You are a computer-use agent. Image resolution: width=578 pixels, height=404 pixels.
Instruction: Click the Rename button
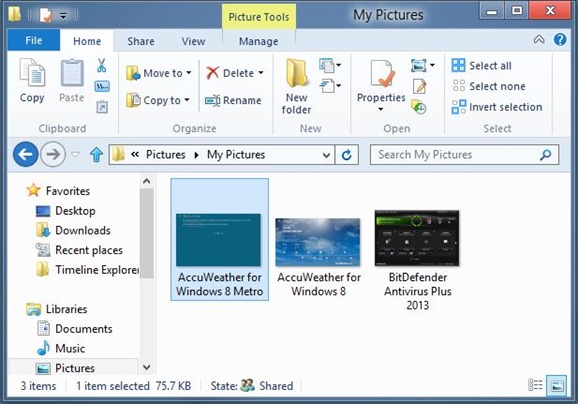(x=233, y=100)
